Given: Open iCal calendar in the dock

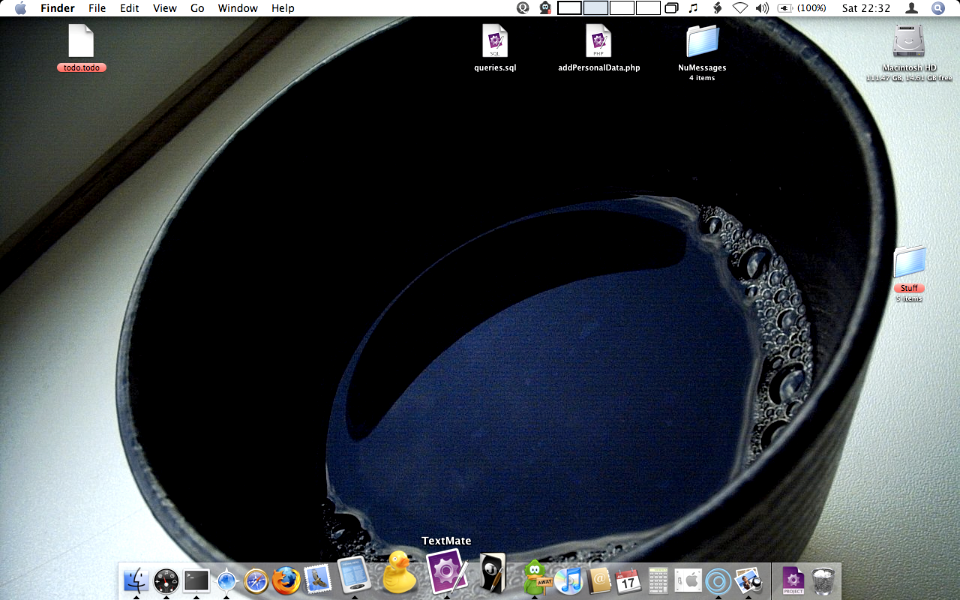Looking at the screenshot, I should pos(628,580).
